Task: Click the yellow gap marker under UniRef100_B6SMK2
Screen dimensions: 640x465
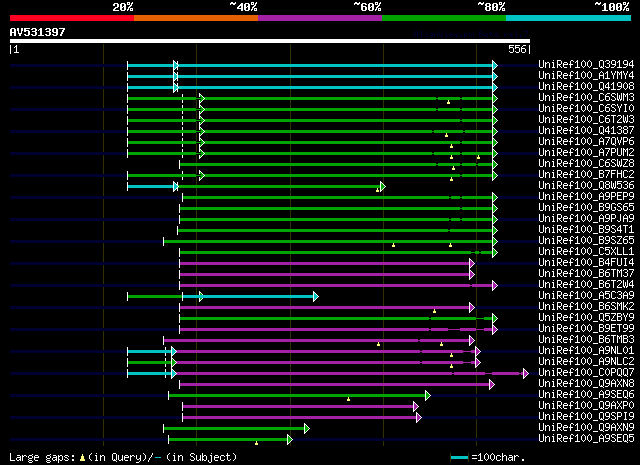Action: [x=434, y=311]
